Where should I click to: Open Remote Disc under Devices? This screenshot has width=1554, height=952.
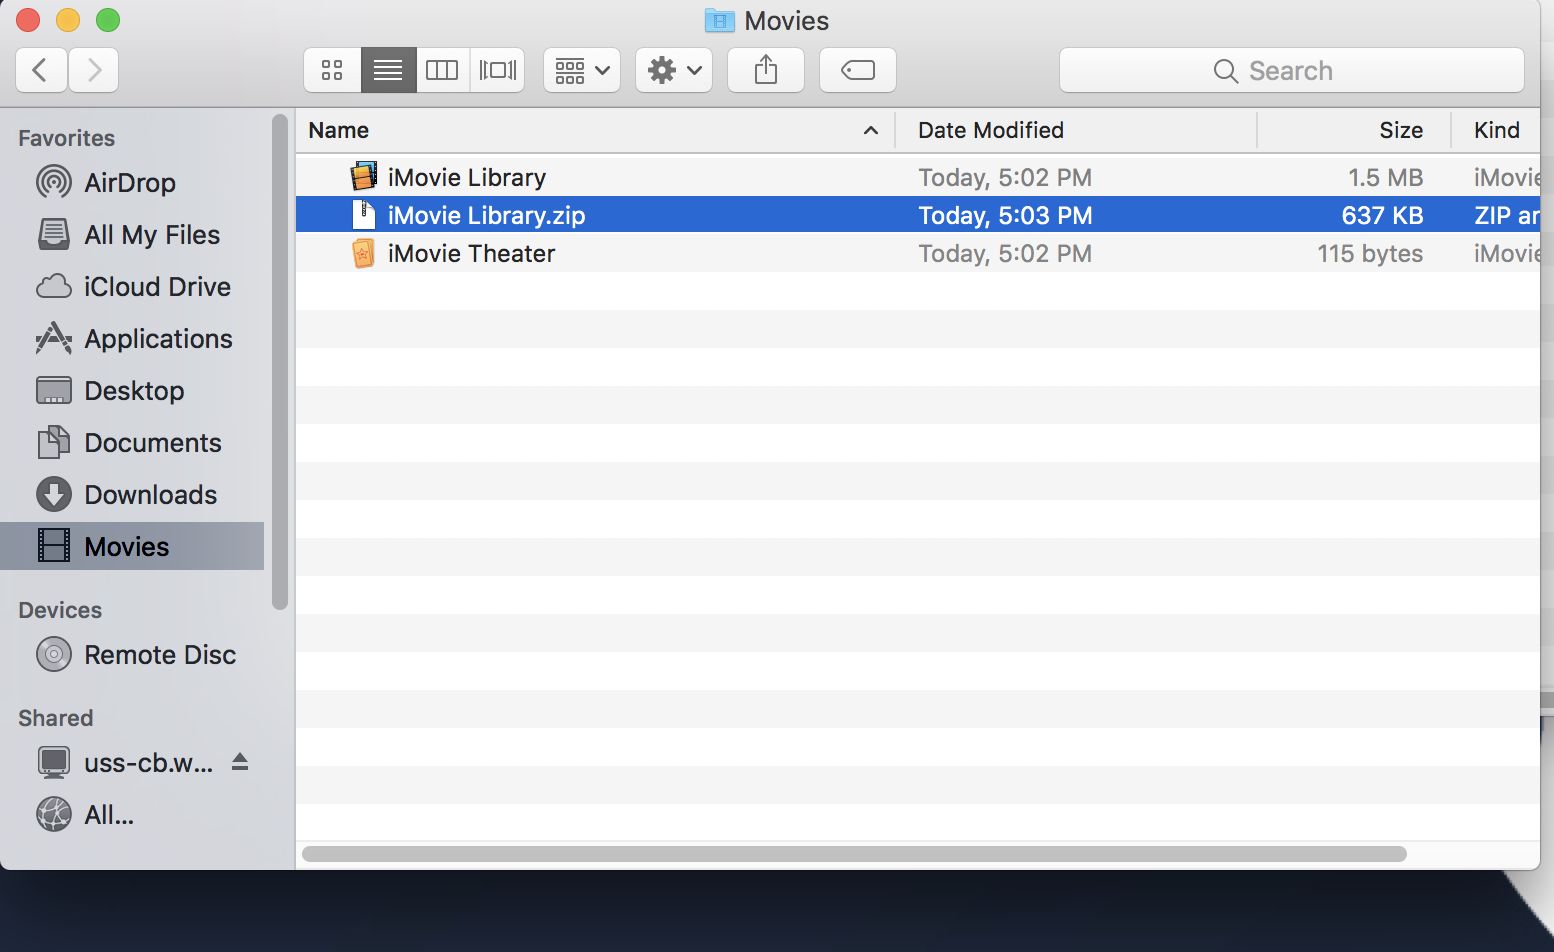pyautogui.click(x=132, y=654)
